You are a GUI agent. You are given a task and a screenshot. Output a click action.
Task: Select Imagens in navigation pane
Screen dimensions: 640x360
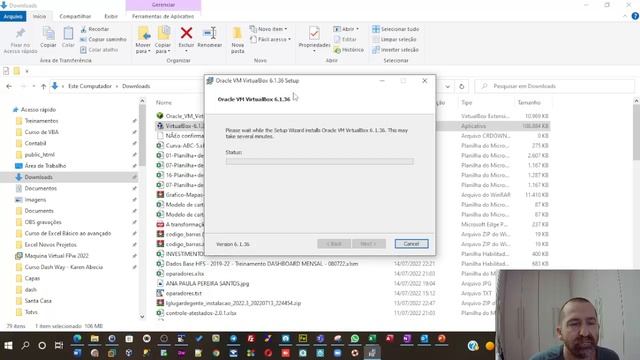[35, 200]
